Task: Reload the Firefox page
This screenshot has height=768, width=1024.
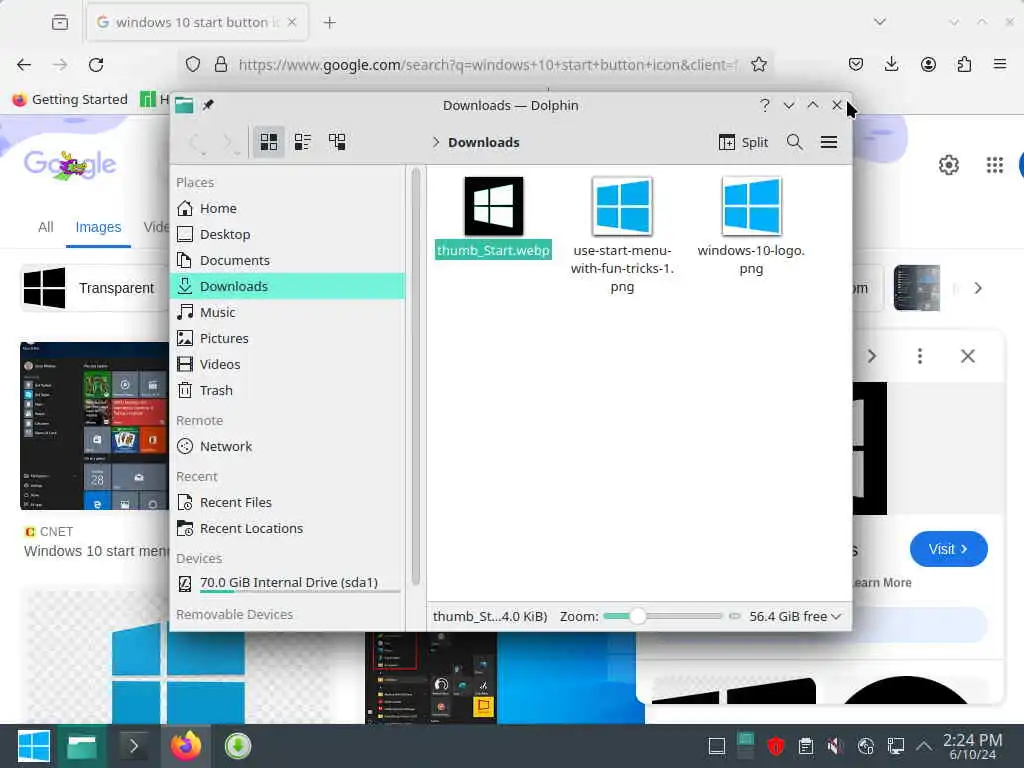Action: 96,65
